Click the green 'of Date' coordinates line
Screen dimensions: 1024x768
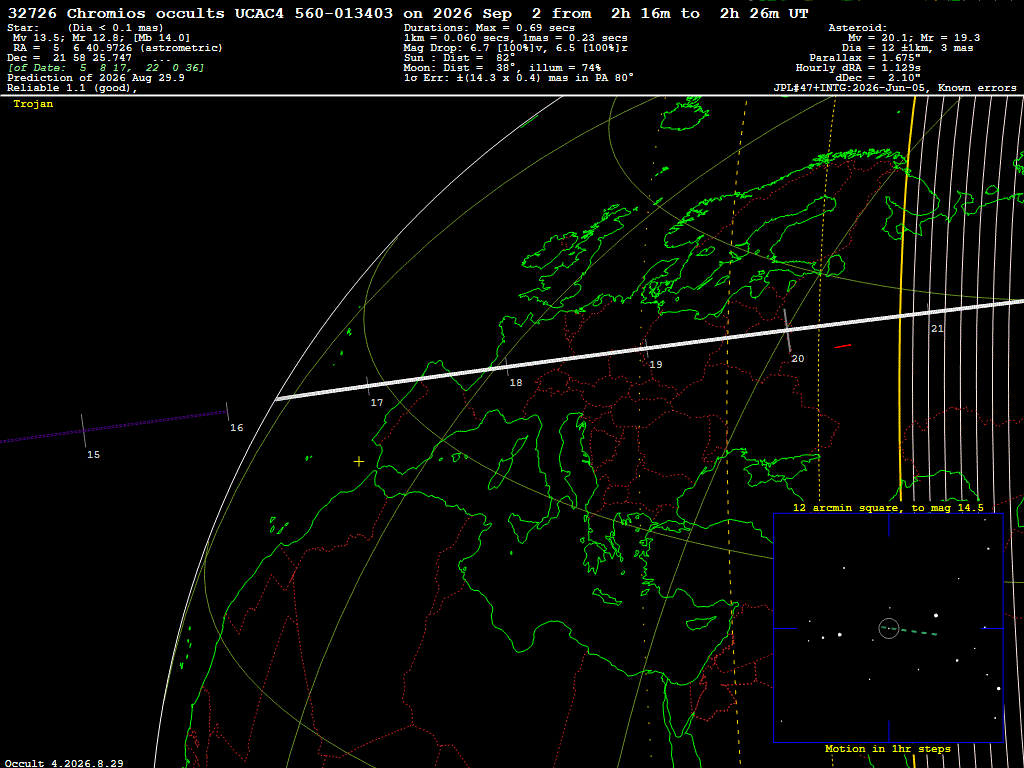click(106, 68)
